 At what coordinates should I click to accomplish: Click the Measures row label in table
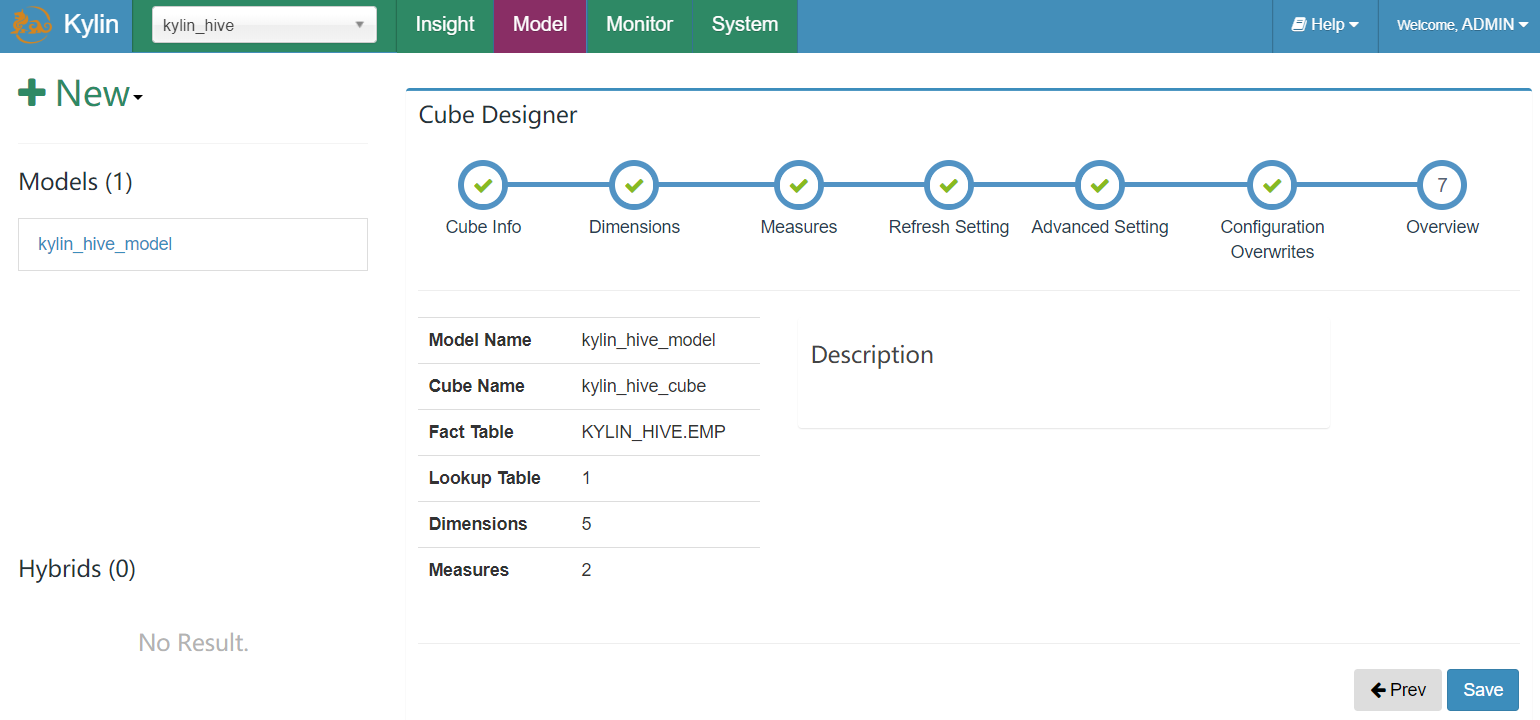coord(469,570)
